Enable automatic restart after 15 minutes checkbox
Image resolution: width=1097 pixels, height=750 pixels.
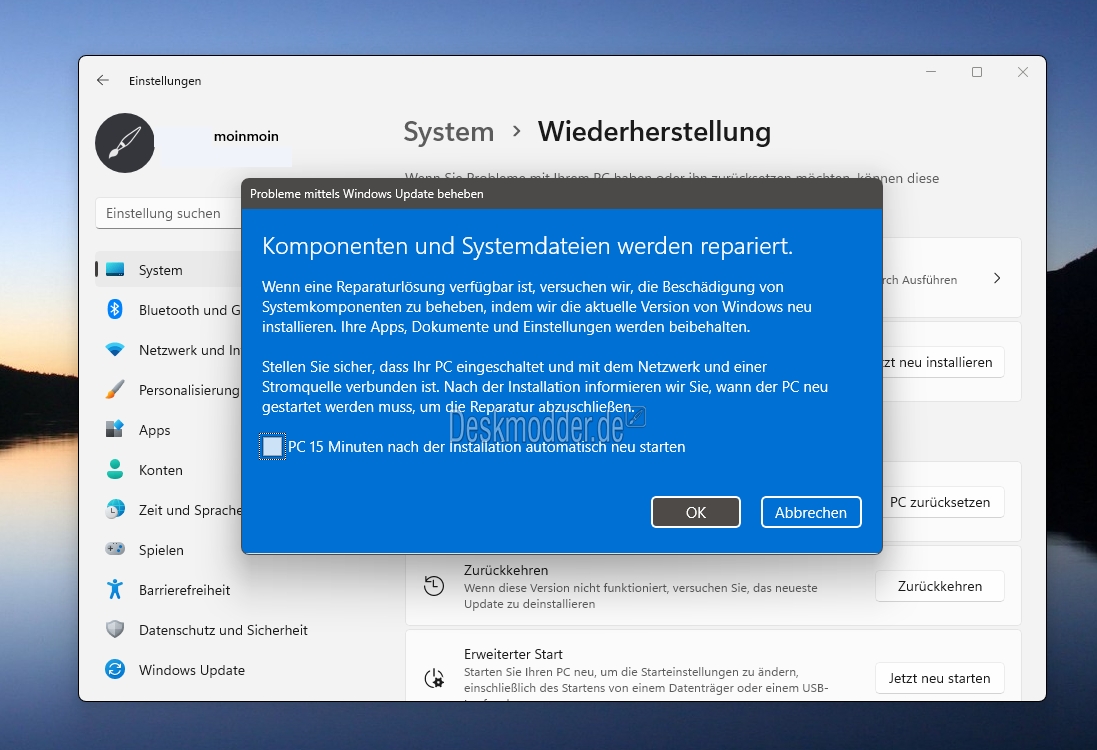[272, 446]
